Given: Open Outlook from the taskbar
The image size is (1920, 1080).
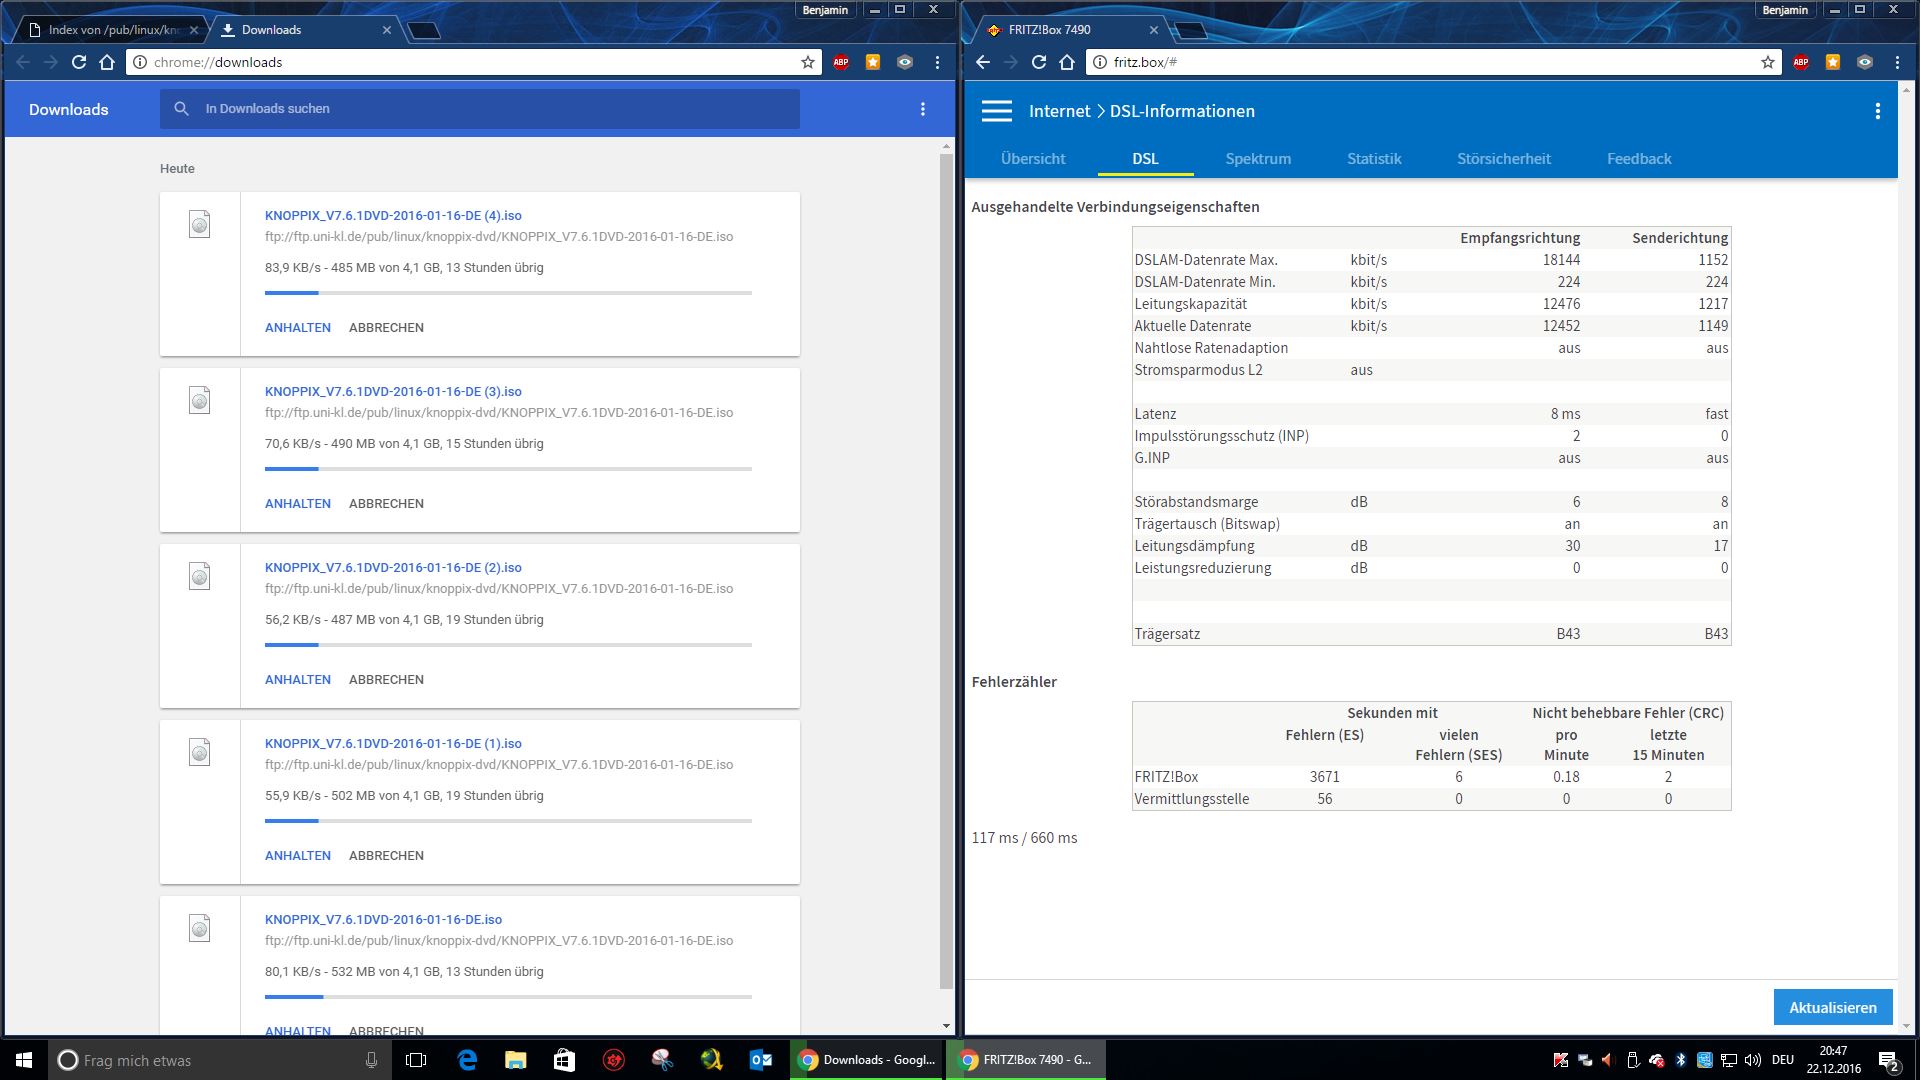Looking at the screenshot, I should click(760, 1060).
